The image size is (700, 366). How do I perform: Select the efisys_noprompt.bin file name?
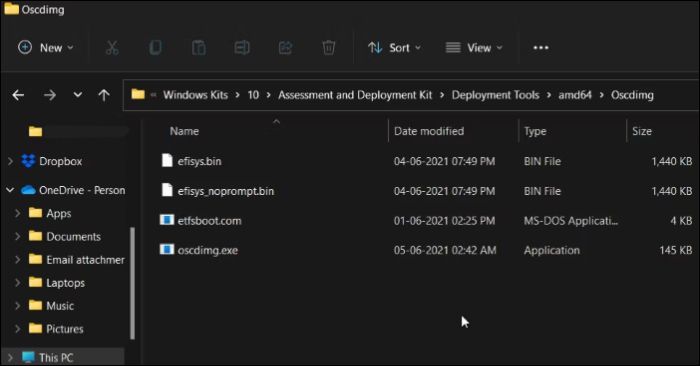click(x=226, y=191)
